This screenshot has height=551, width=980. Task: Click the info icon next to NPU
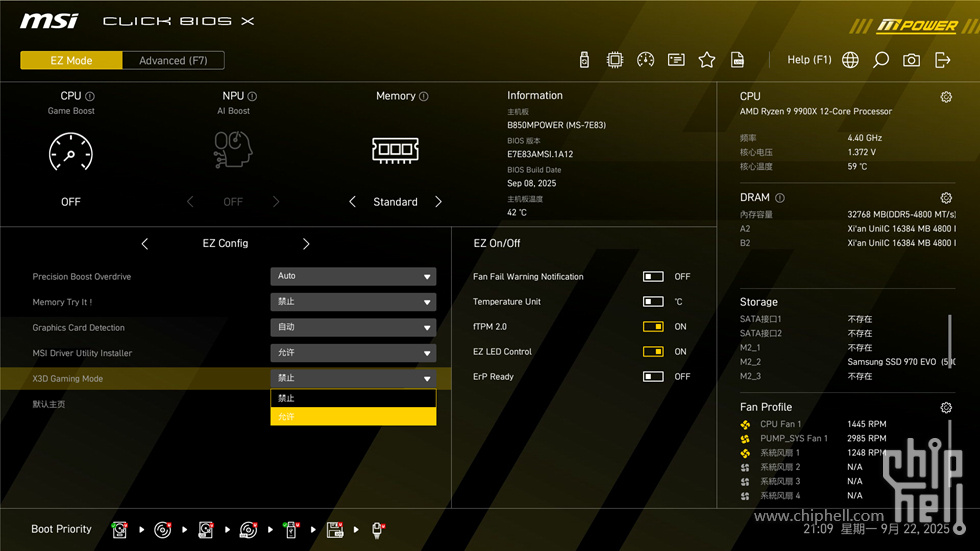click(x=252, y=96)
